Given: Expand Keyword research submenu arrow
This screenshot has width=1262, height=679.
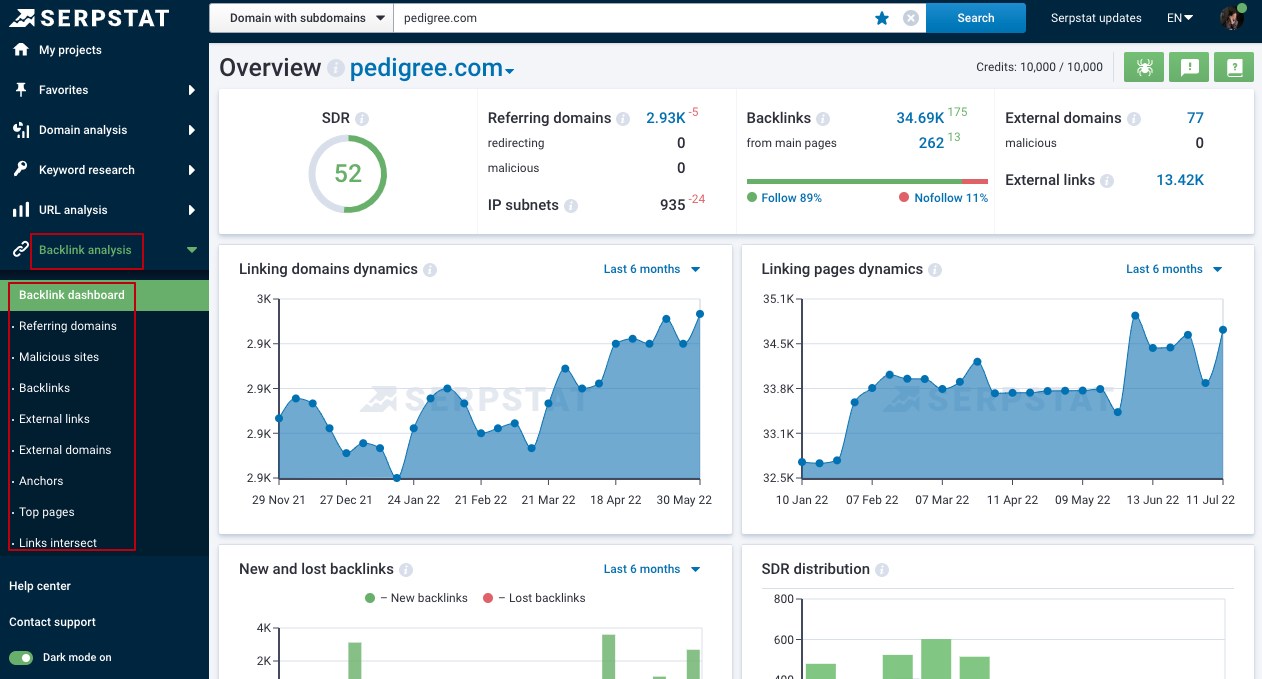Looking at the screenshot, I should [192, 170].
